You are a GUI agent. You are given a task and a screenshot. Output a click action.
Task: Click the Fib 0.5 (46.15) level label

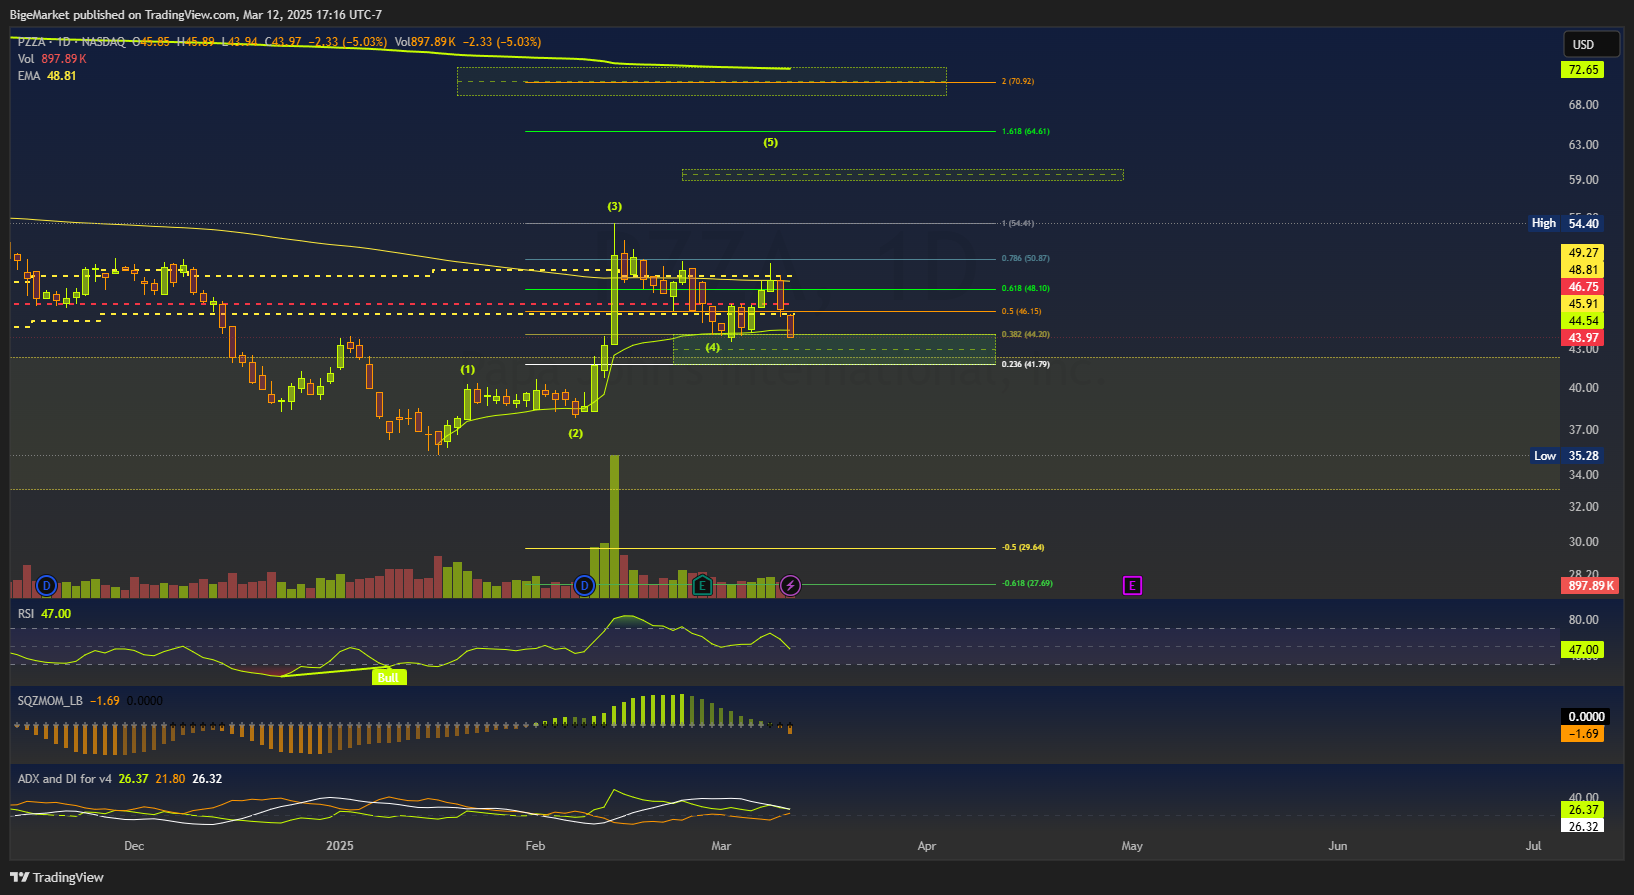(x=1022, y=311)
